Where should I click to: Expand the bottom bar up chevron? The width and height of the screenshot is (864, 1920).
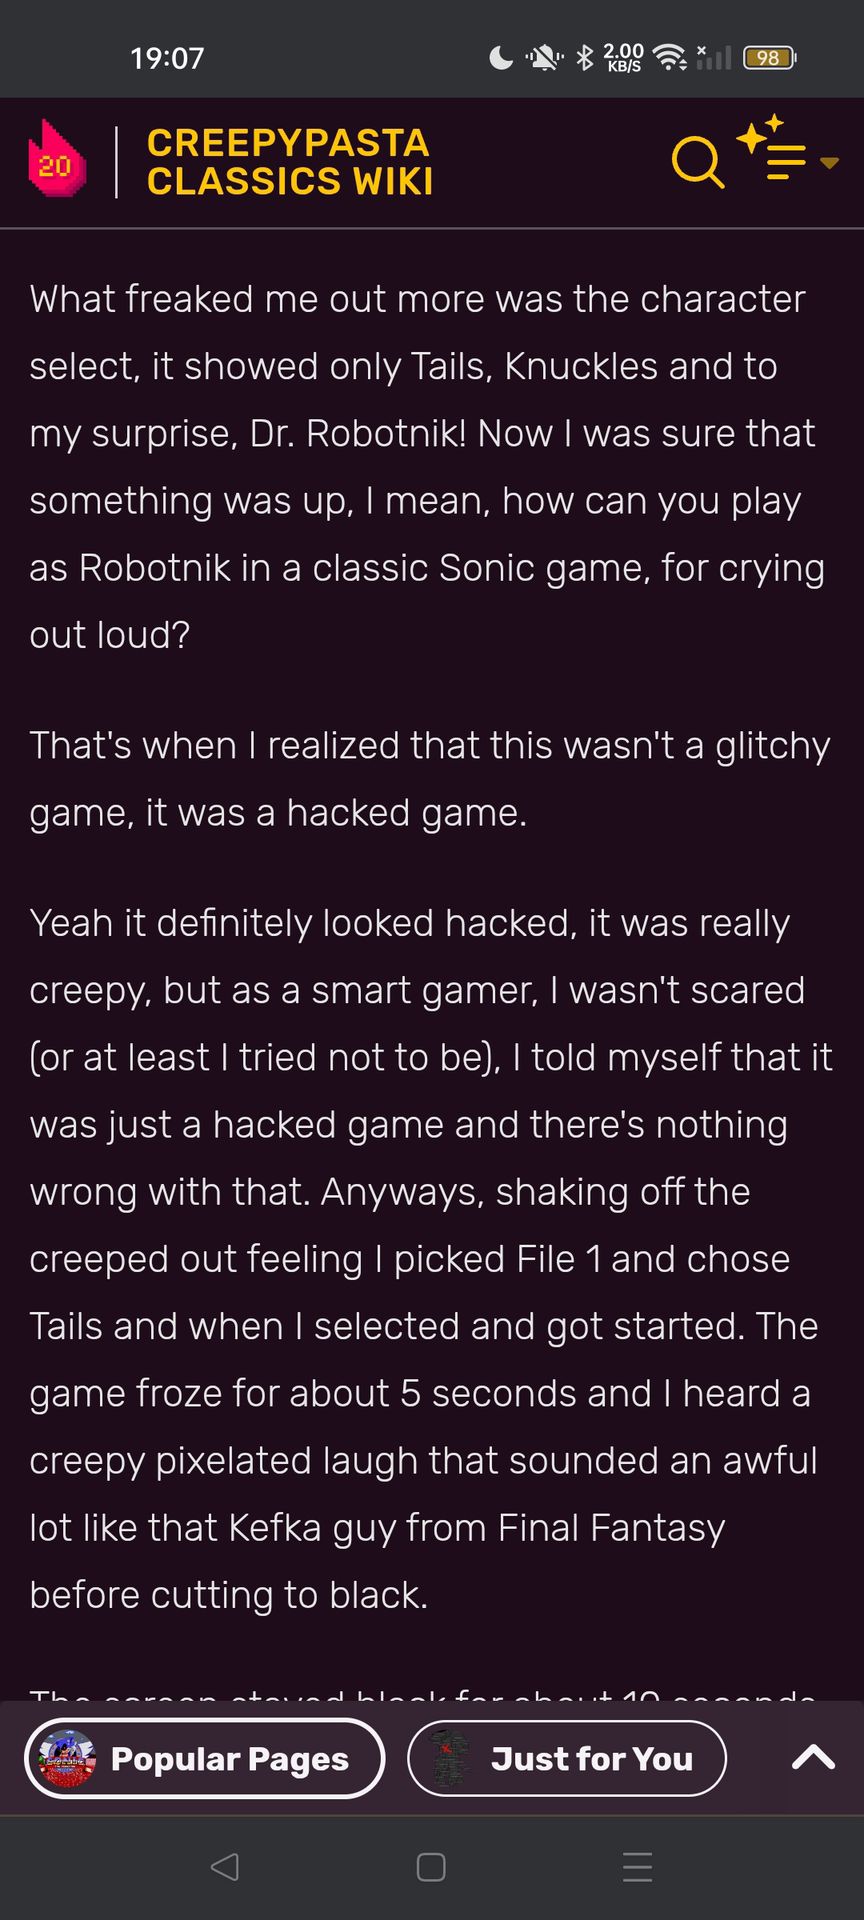[x=813, y=1757]
